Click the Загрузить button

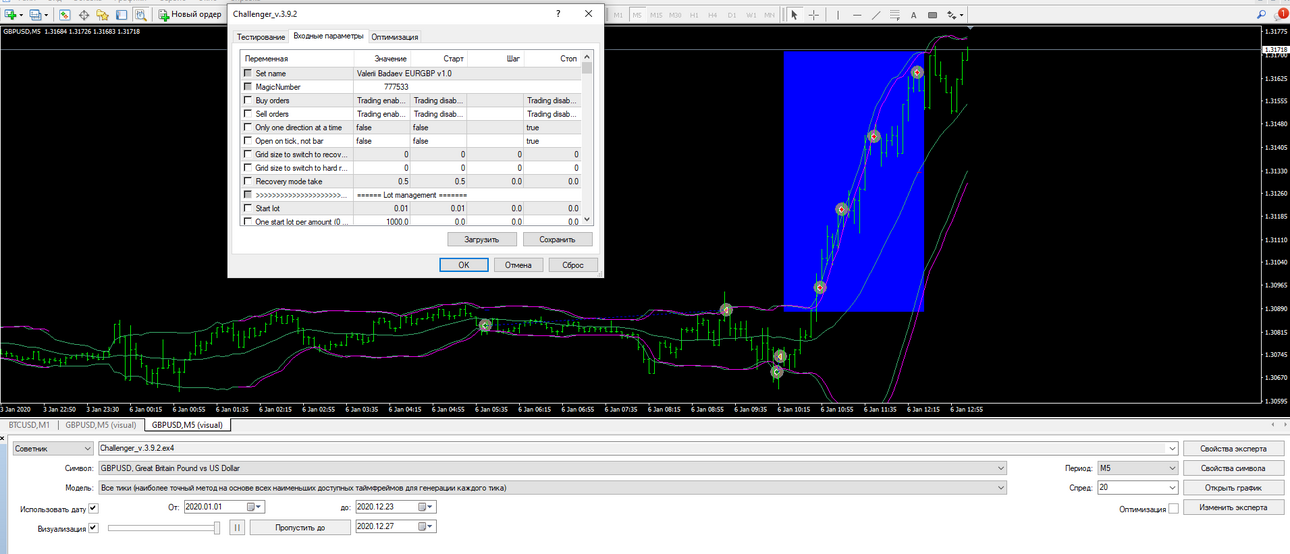point(481,240)
